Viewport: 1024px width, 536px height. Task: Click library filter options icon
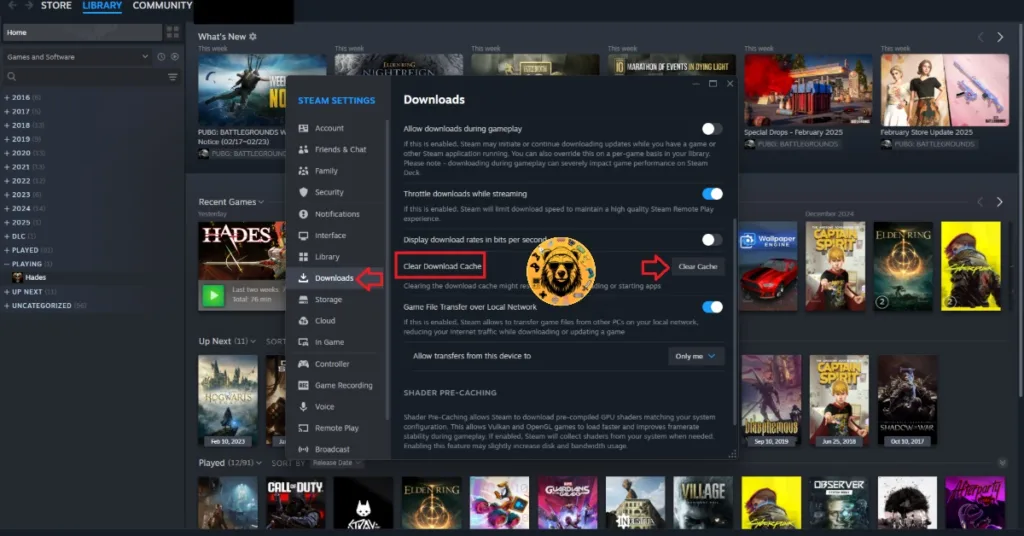(x=172, y=77)
